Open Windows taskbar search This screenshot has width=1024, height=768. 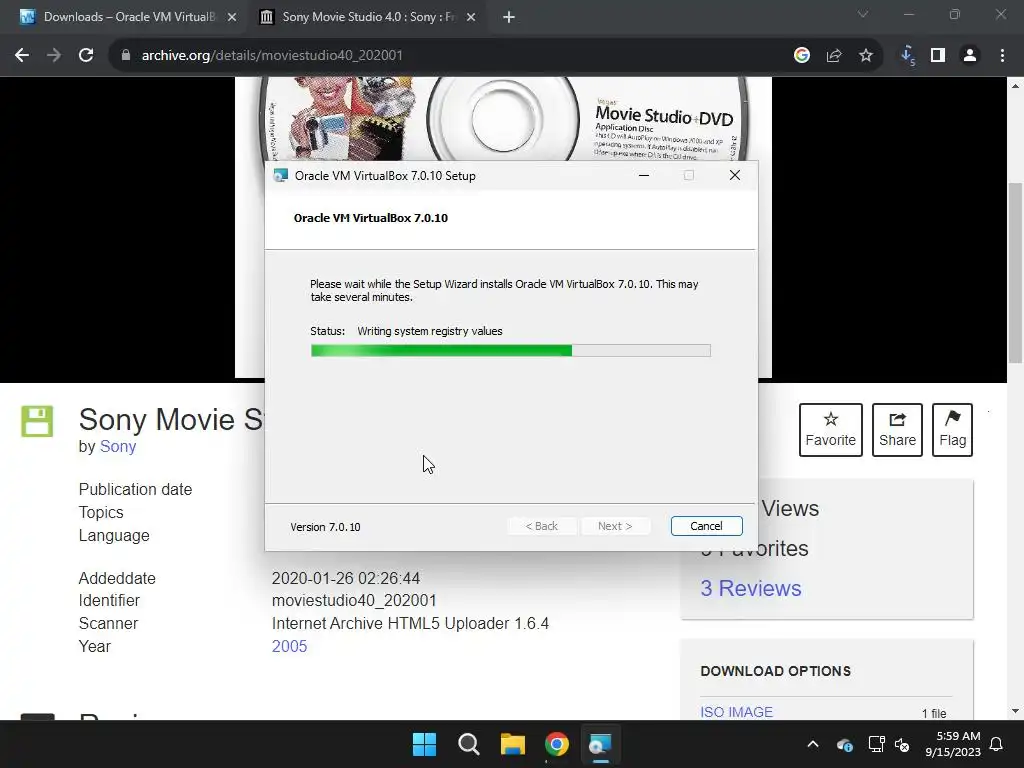pyautogui.click(x=469, y=744)
